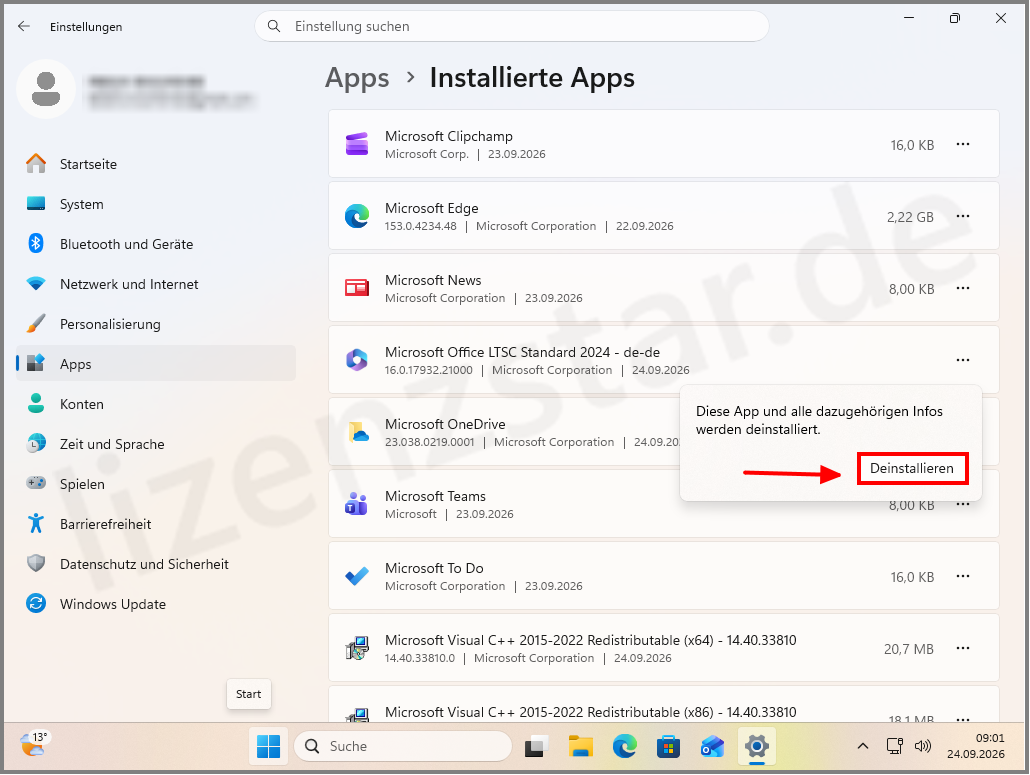The image size is (1030, 775).
Task: Open more options for Microsoft Office LTSC
Action: pyautogui.click(x=963, y=360)
